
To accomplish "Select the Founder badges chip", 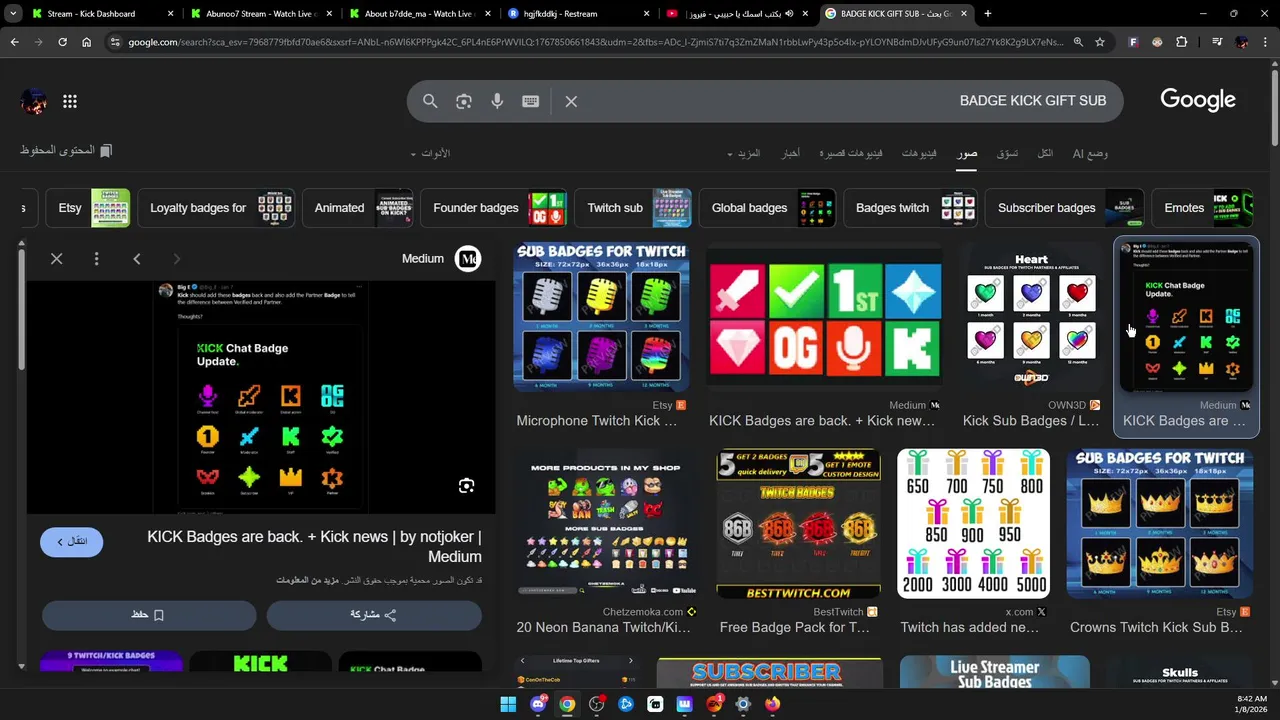I will click(x=494, y=208).
